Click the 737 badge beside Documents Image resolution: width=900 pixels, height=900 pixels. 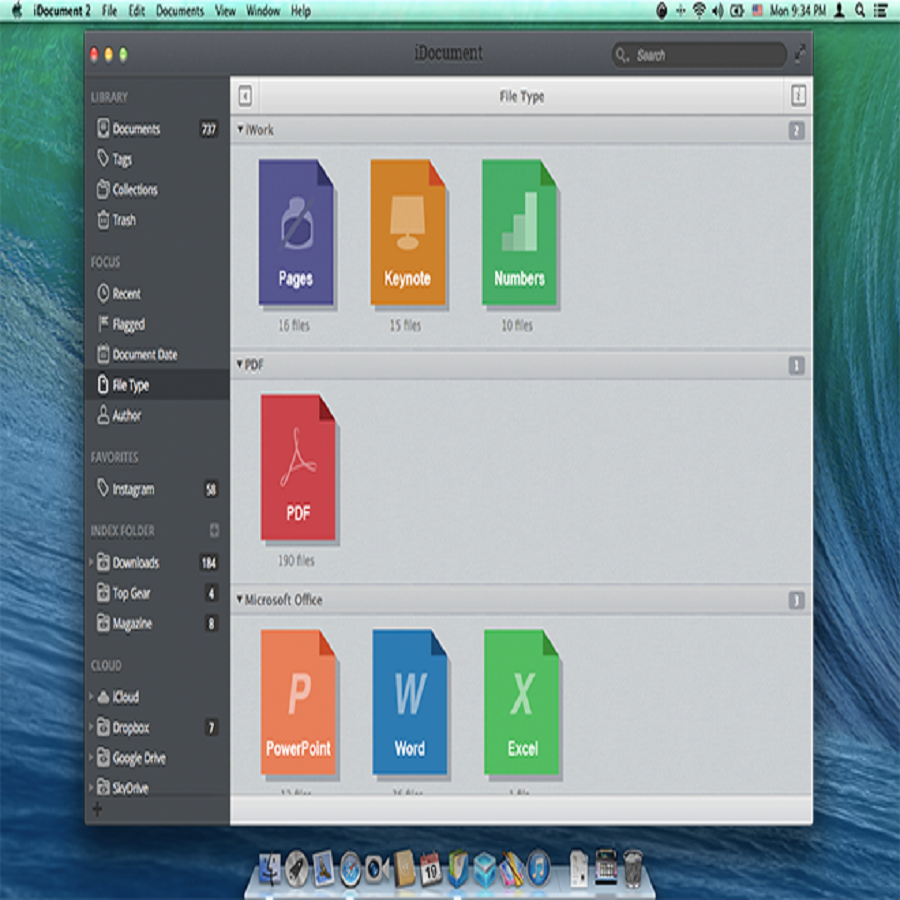pyautogui.click(x=208, y=129)
